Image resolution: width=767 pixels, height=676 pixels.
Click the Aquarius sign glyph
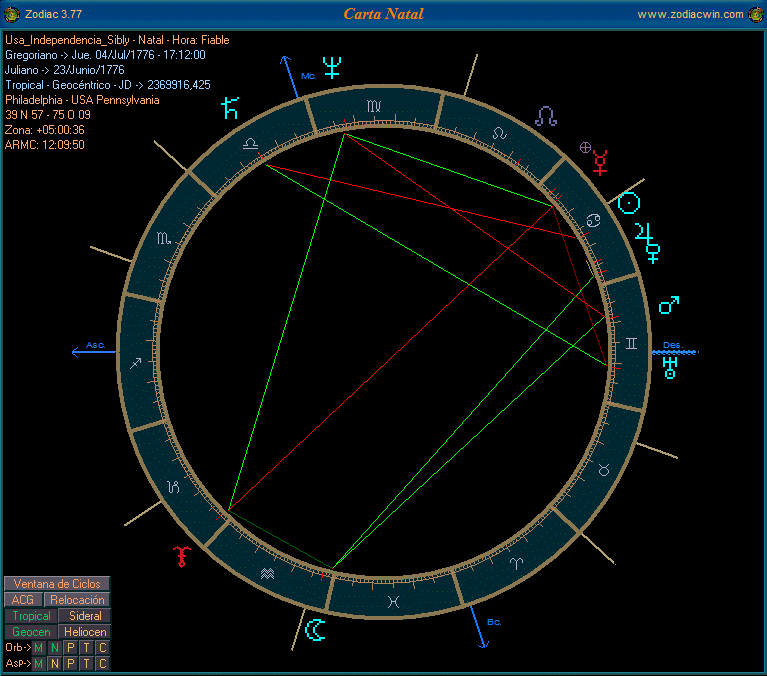tap(267, 573)
